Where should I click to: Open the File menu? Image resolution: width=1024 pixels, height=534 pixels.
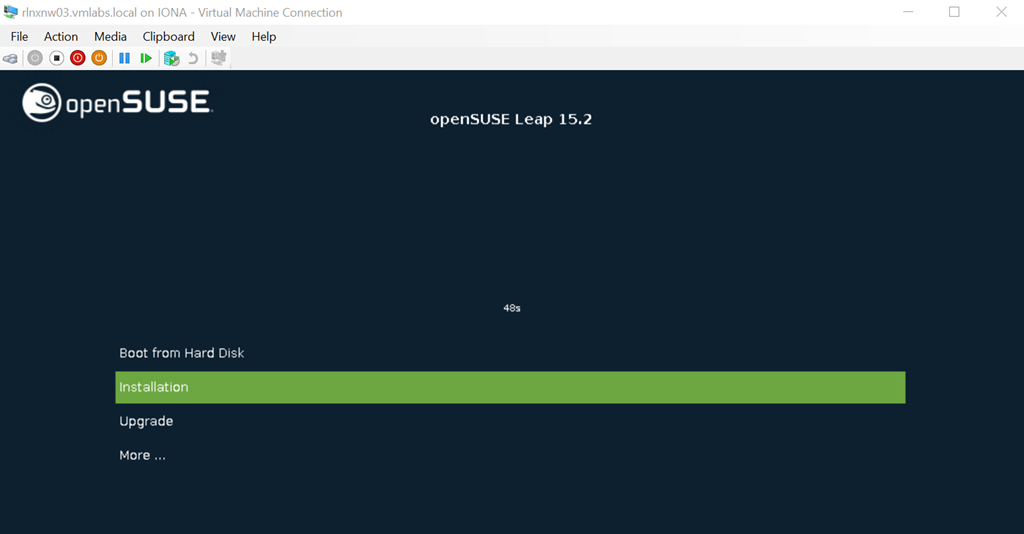point(19,36)
